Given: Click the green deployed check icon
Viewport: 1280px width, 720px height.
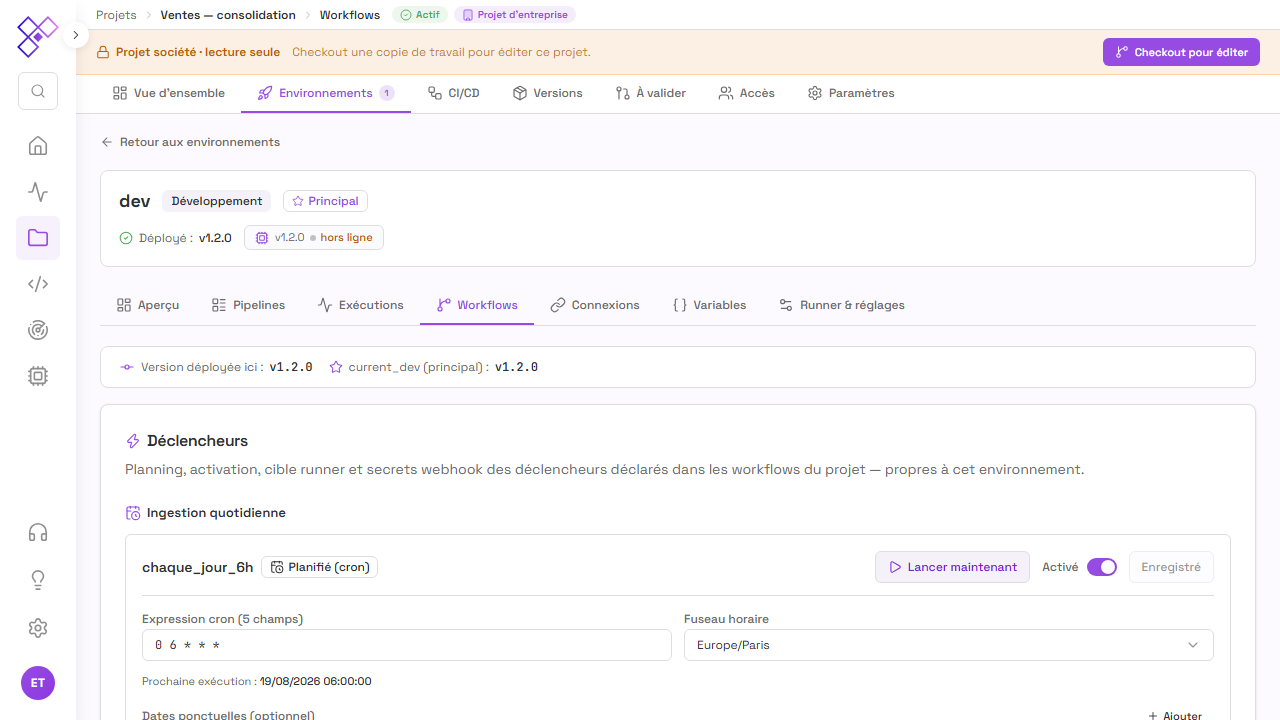Looking at the screenshot, I should [x=126, y=238].
